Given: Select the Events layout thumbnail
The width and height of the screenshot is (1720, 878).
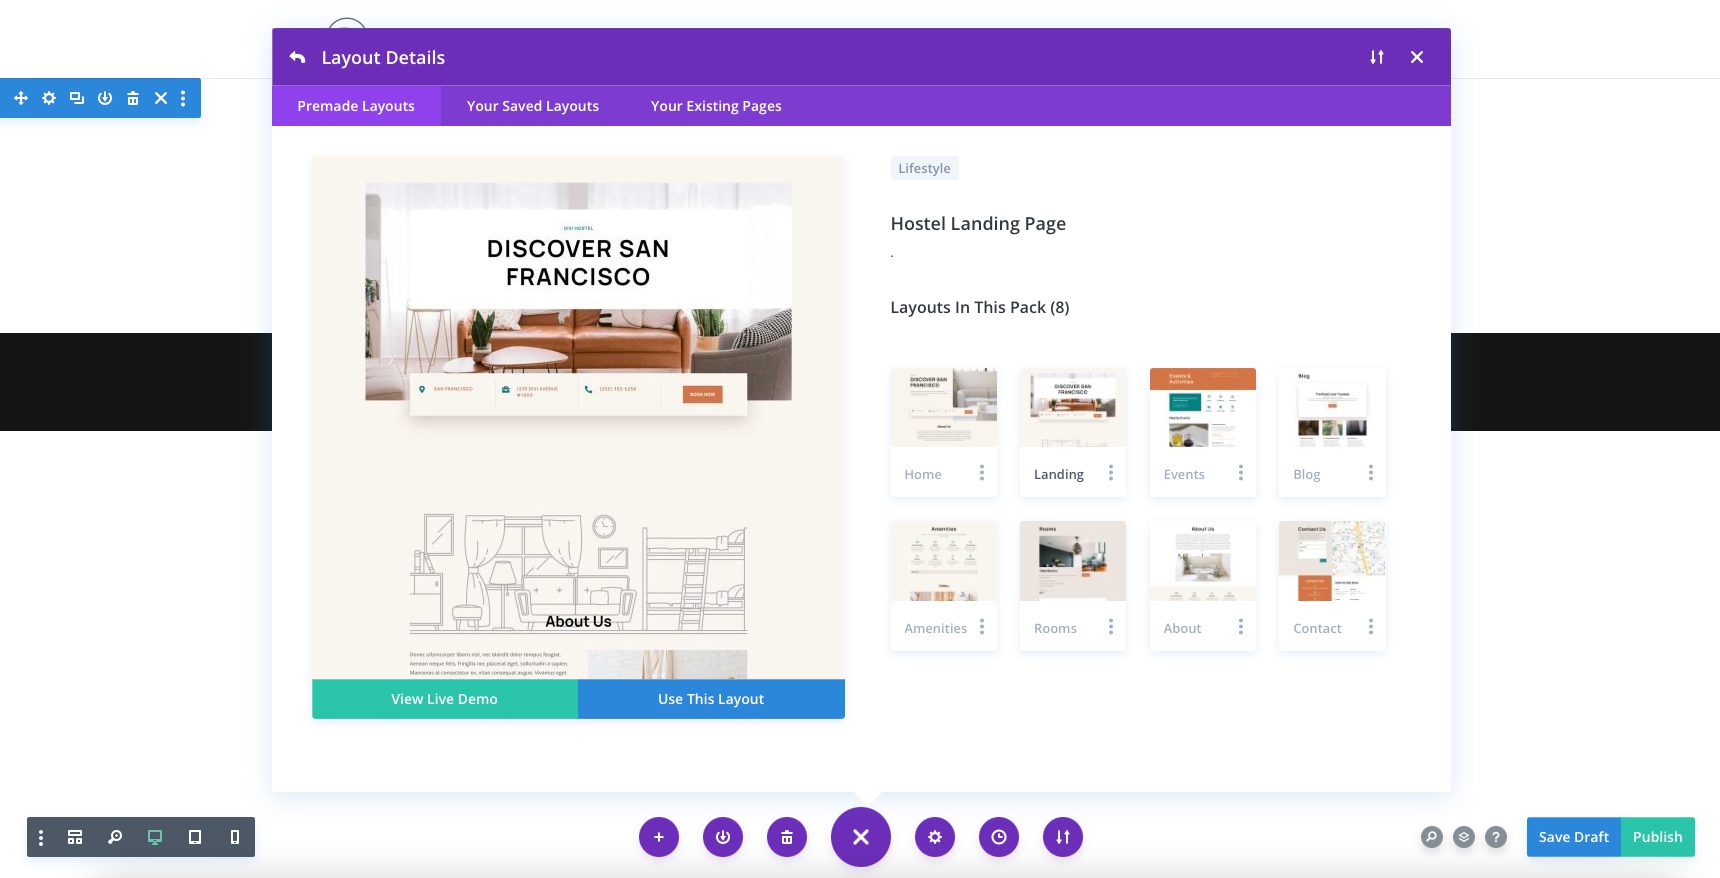Looking at the screenshot, I should point(1203,407).
